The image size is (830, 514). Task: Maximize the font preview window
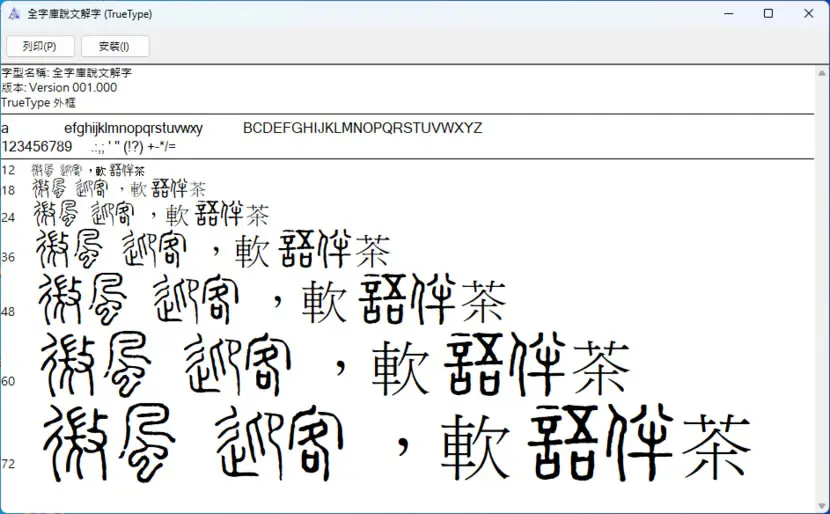[769, 14]
